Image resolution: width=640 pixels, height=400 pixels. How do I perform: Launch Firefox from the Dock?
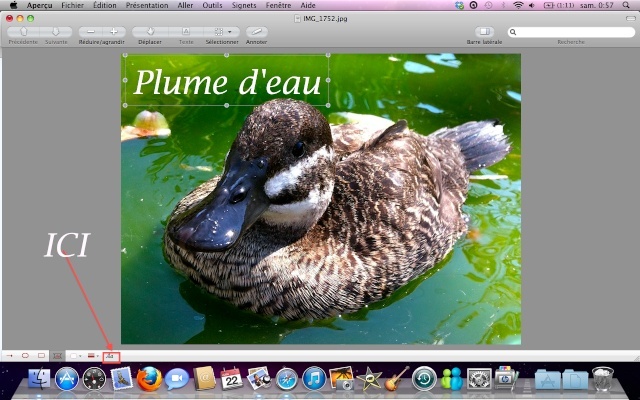(x=149, y=379)
